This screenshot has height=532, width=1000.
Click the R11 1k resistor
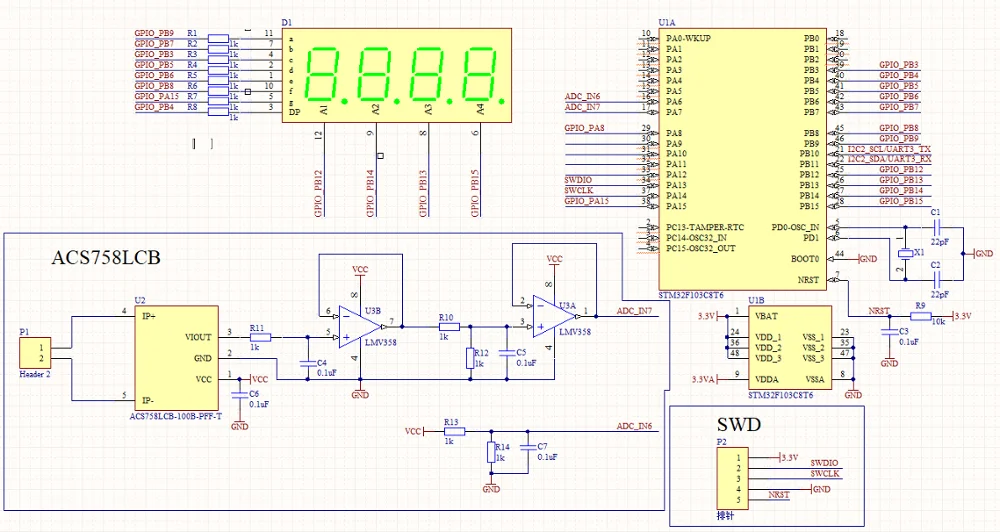coord(260,337)
